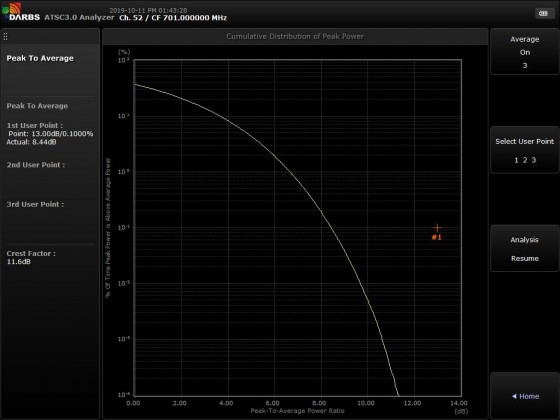560x420 pixels.
Task: Click the Cumulative Distribution of Peak Power title
Action: click(x=295, y=36)
